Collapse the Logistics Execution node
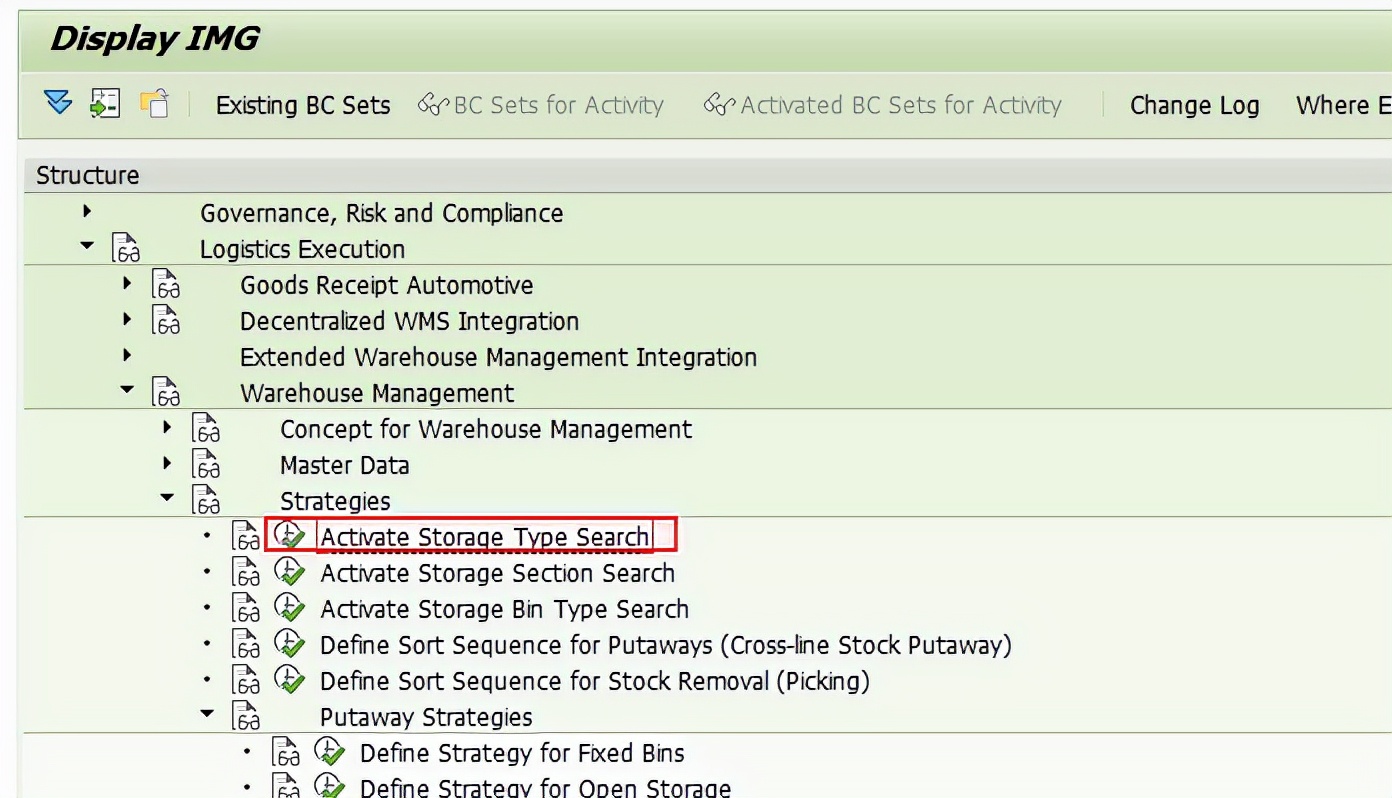 pyautogui.click(x=87, y=247)
